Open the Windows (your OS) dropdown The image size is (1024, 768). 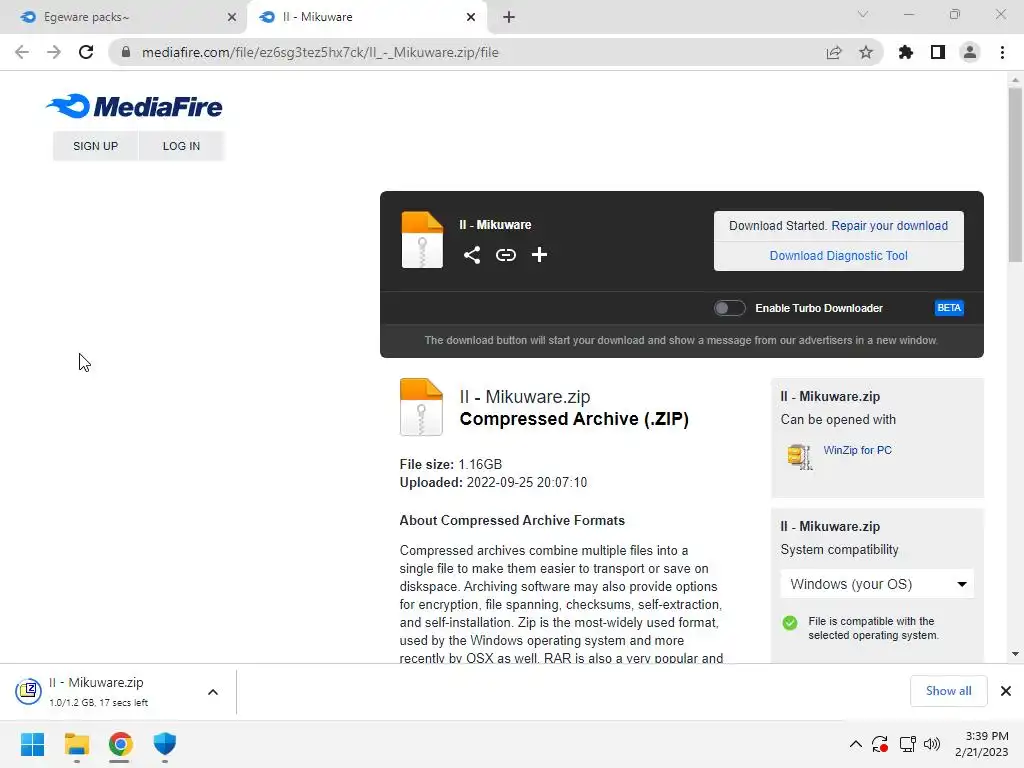[x=877, y=584]
